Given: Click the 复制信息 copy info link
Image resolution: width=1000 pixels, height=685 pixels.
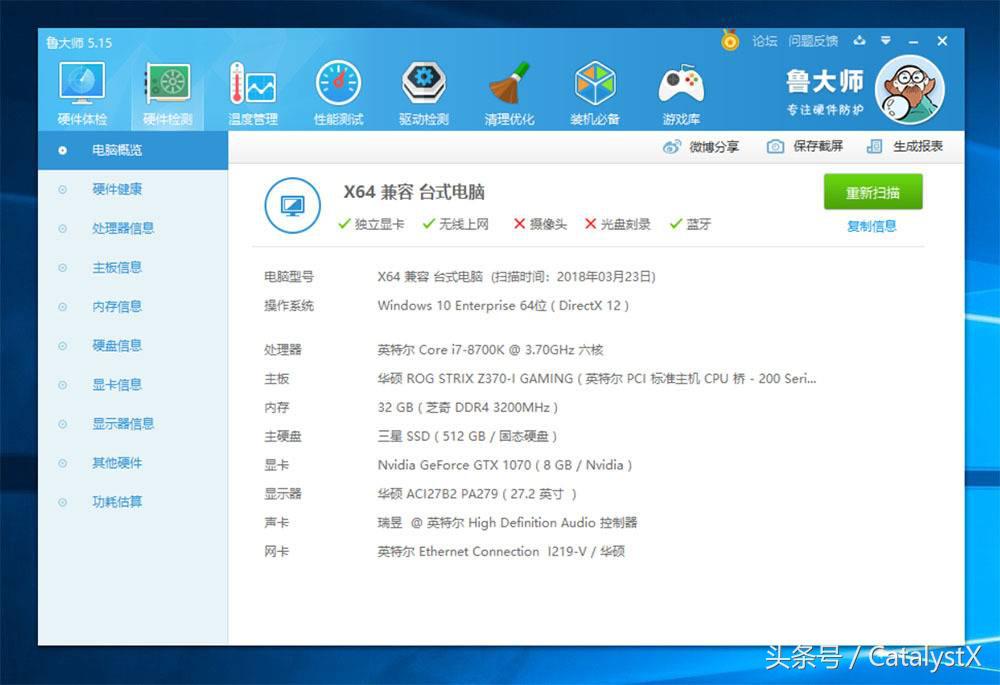Looking at the screenshot, I should point(872,226).
